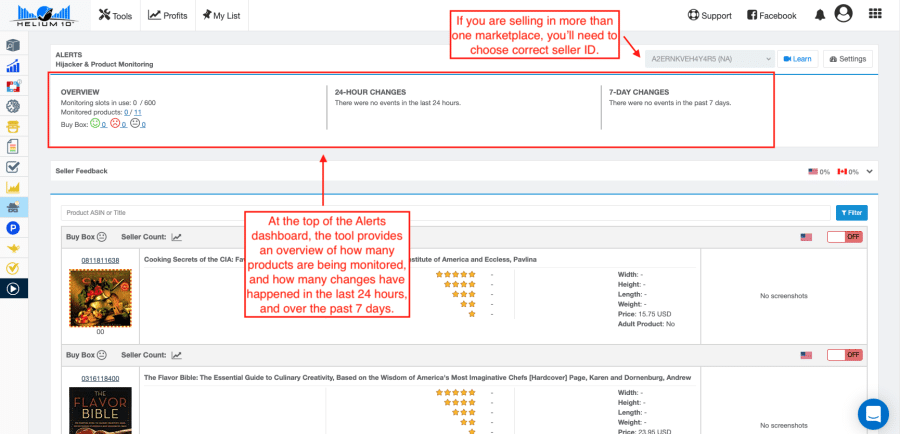Open the Black Box cube icon in sidebar
The height and width of the screenshot is (434, 900).
click(13, 45)
